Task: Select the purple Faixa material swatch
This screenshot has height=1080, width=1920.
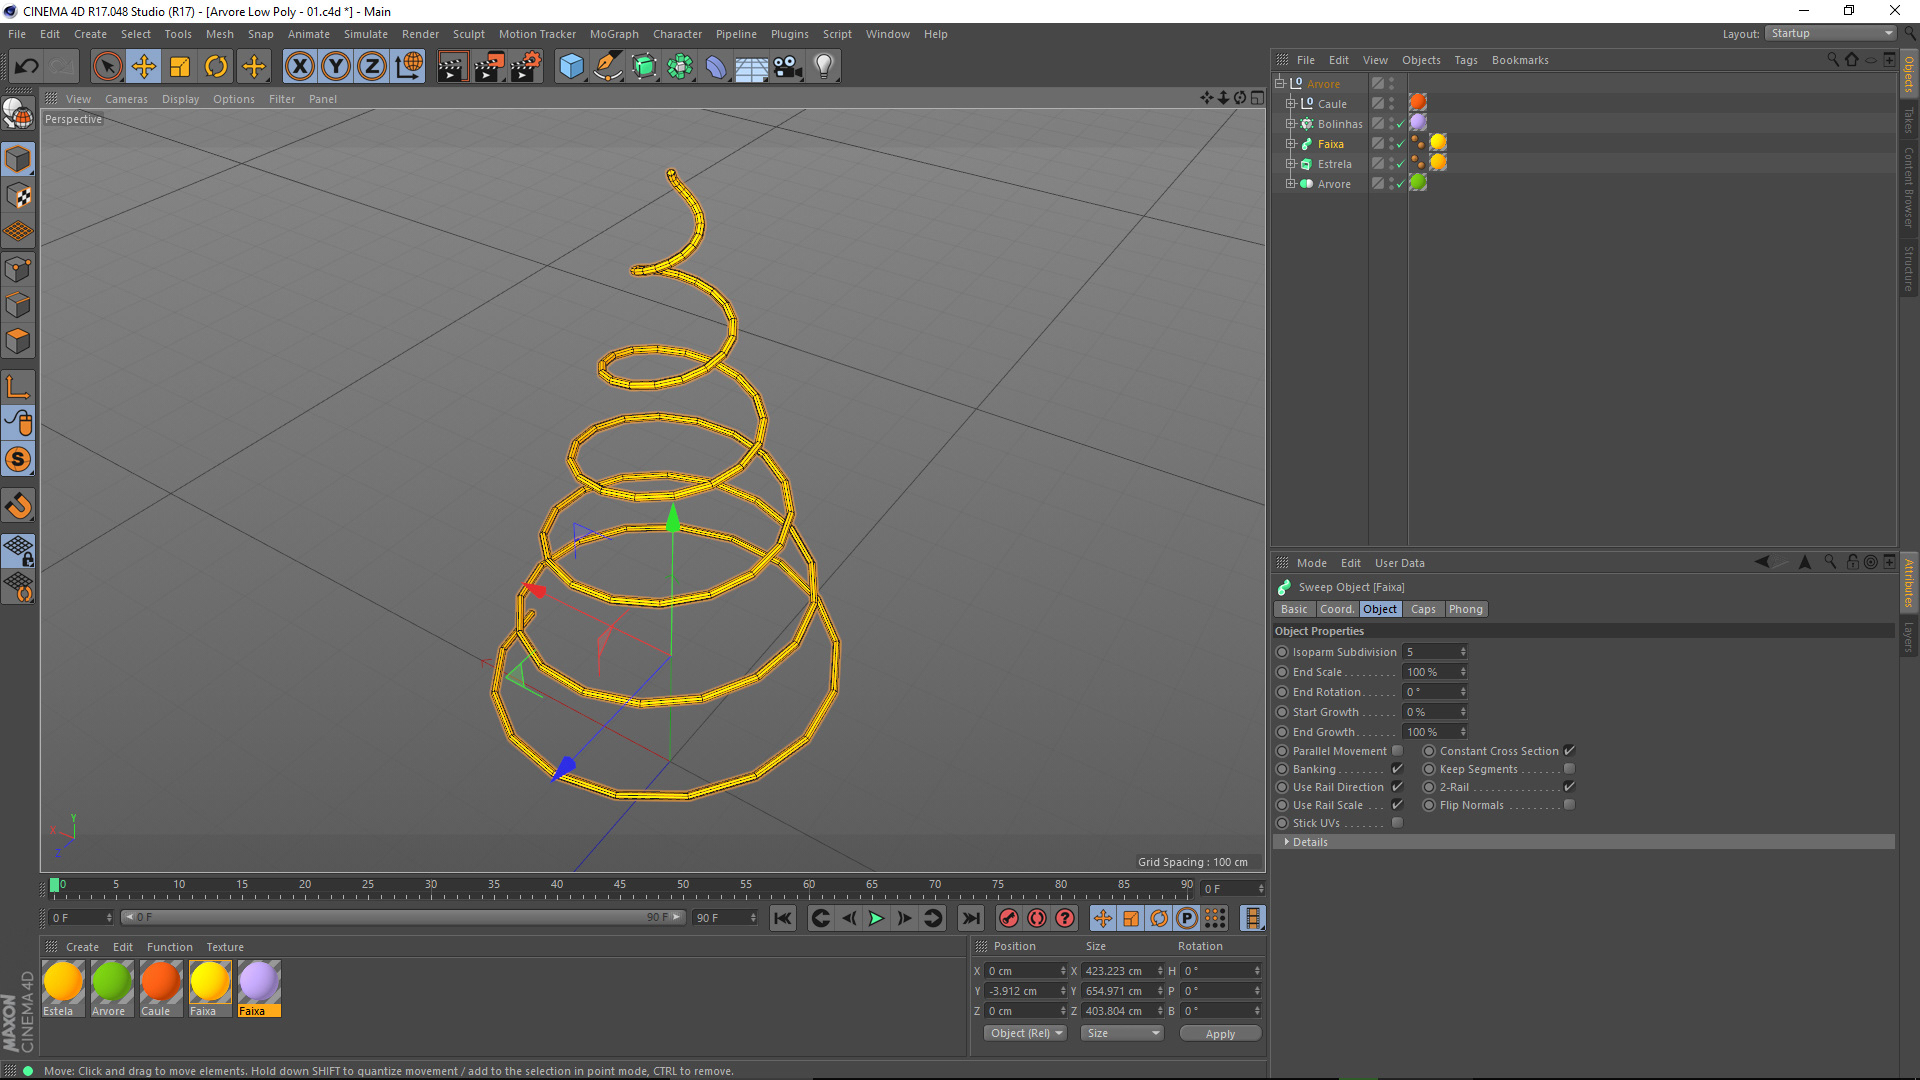Action: 259,983
